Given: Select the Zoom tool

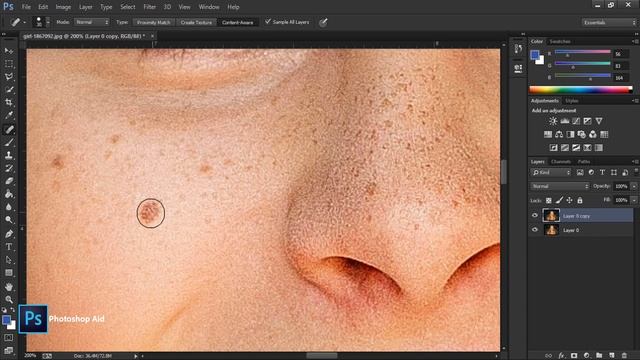Looking at the screenshot, I should pyautogui.click(x=9, y=300).
